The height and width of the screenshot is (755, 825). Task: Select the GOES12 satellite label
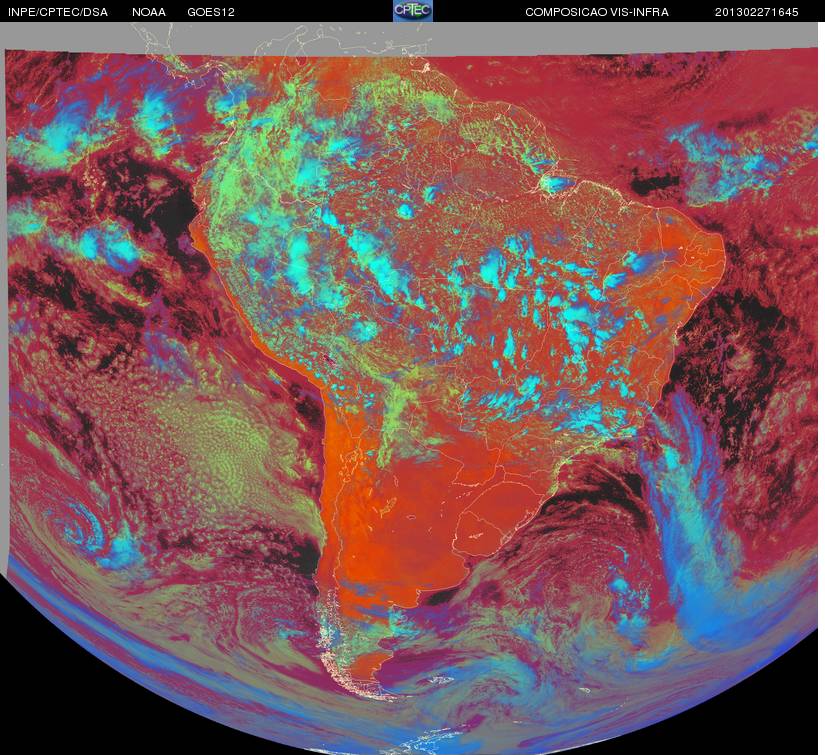[x=211, y=12]
